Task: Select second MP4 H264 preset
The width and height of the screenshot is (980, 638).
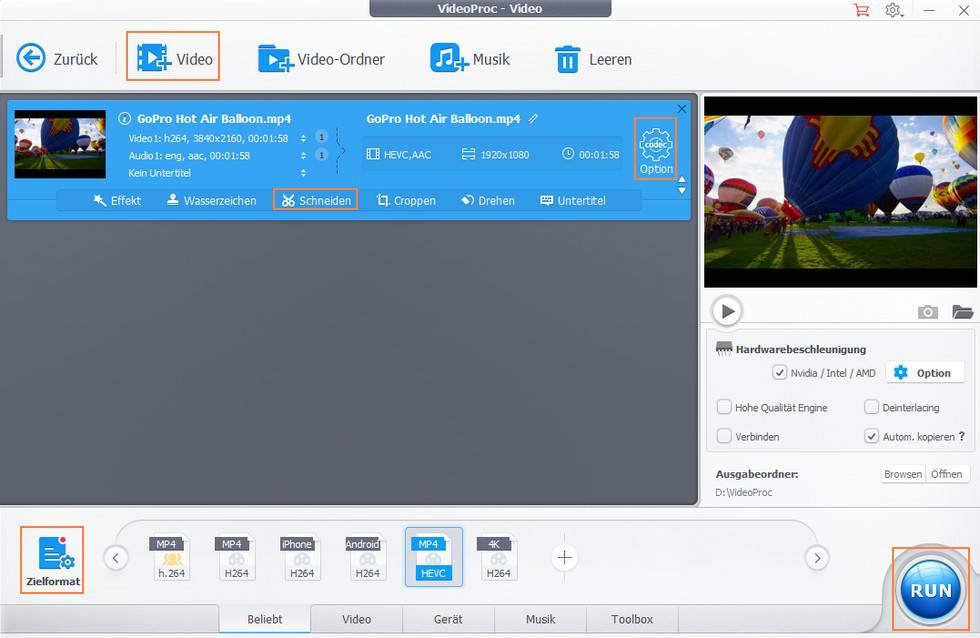Action: [236, 557]
